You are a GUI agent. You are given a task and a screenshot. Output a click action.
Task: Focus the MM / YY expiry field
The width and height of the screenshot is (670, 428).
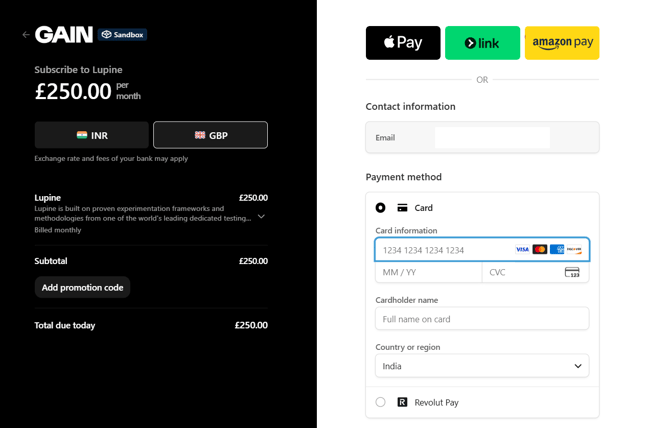[429, 273]
